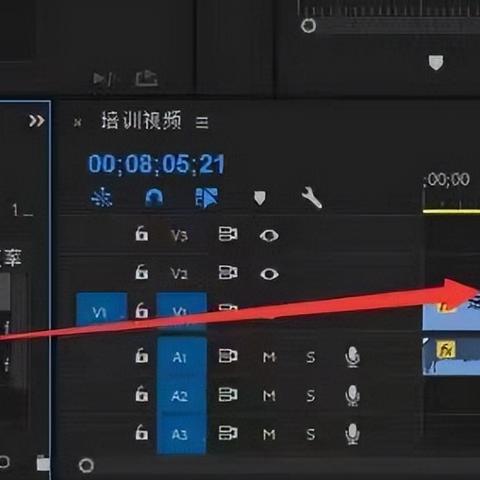The width and height of the screenshot is (480, 480).
Task: Click the program monitor marker icon
Action: point(436,63)
